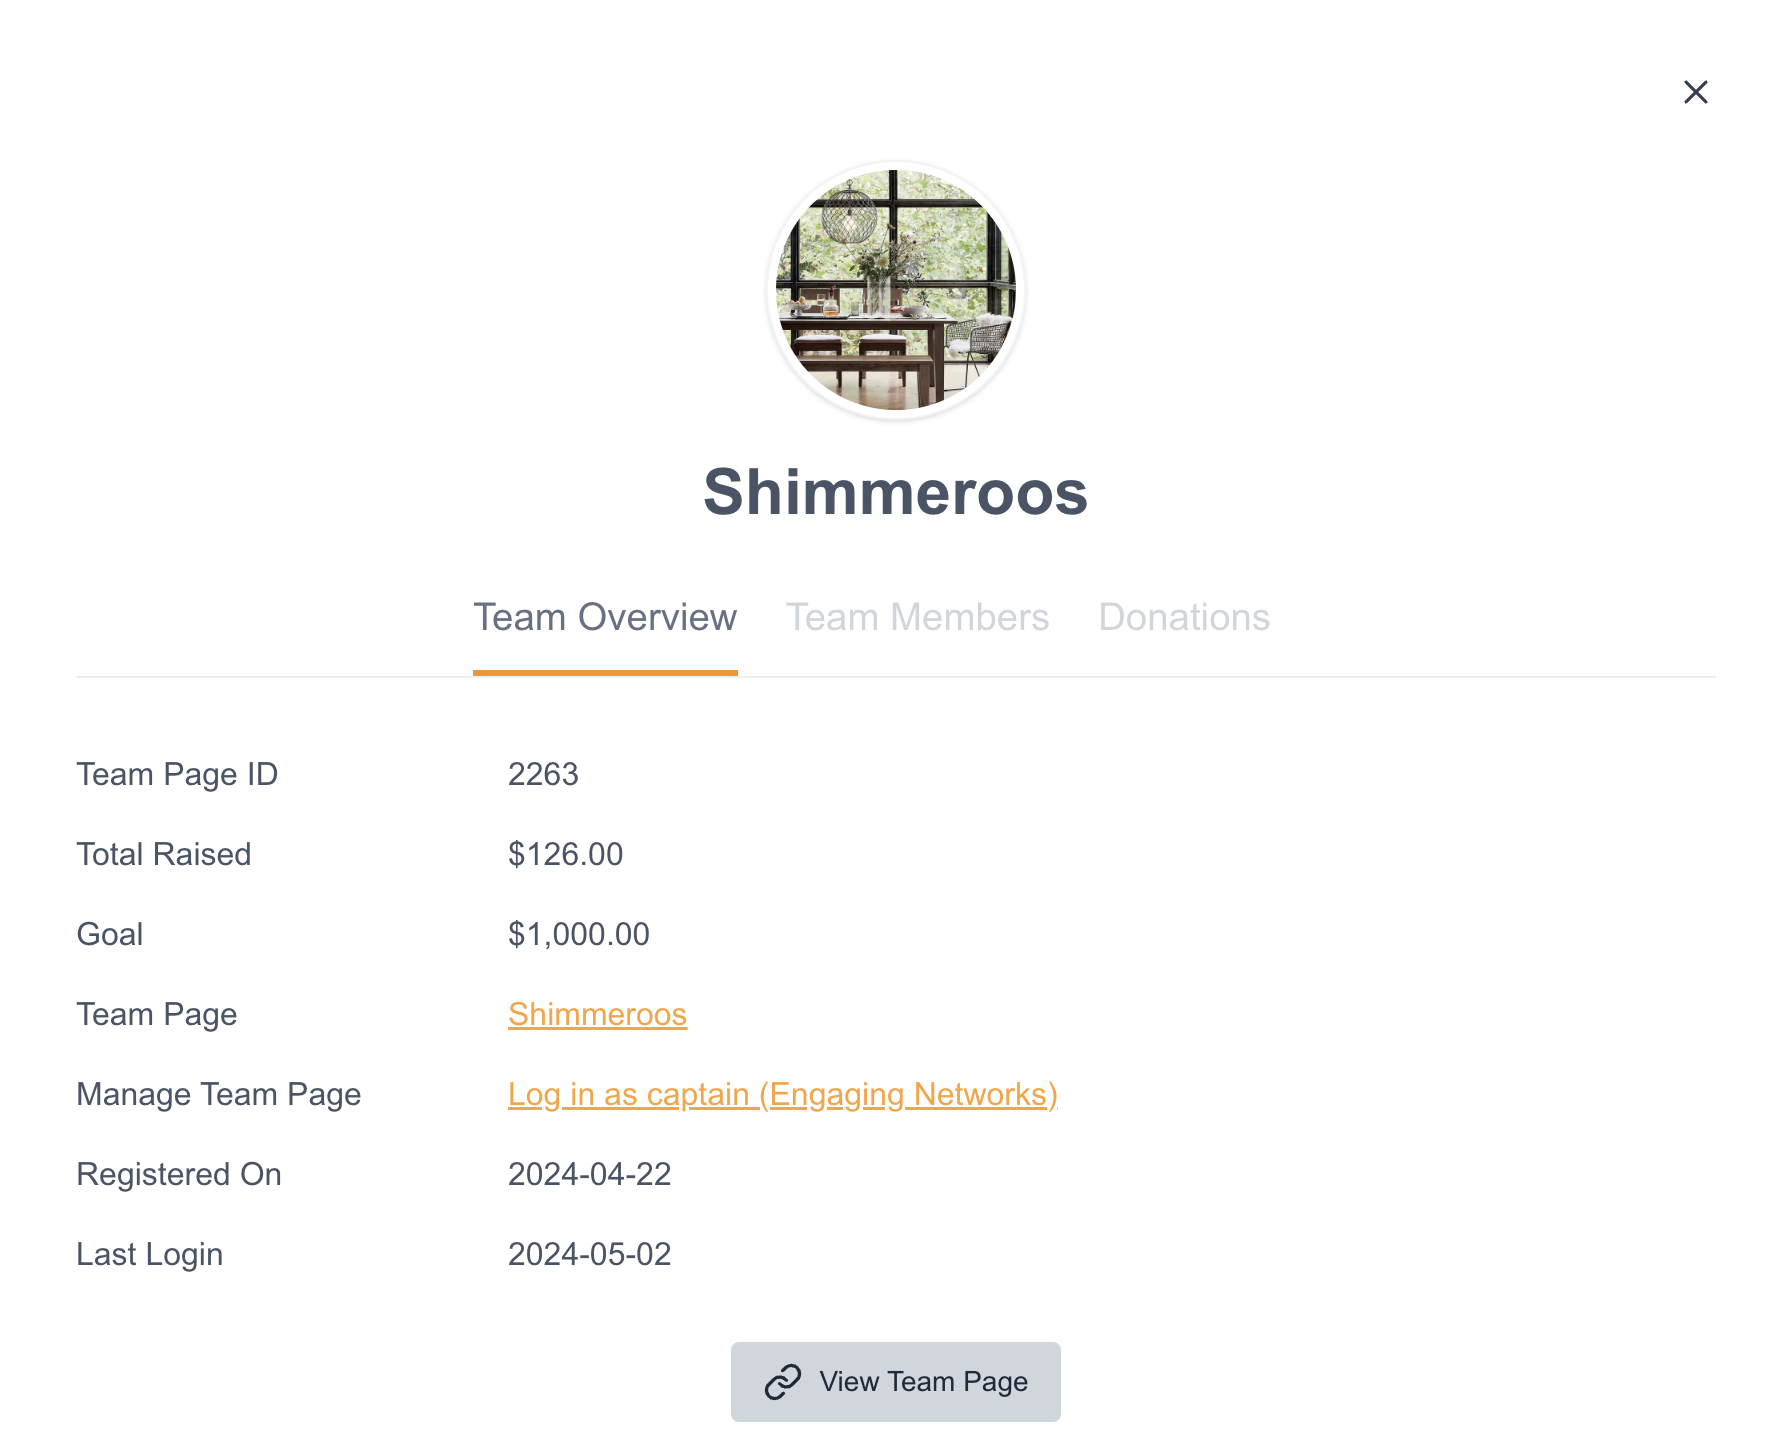The width and height of the screenshot is (1778, 1450).
Task: Log in as captain via Engaging Networks
Action: [x=782, y=1094]
